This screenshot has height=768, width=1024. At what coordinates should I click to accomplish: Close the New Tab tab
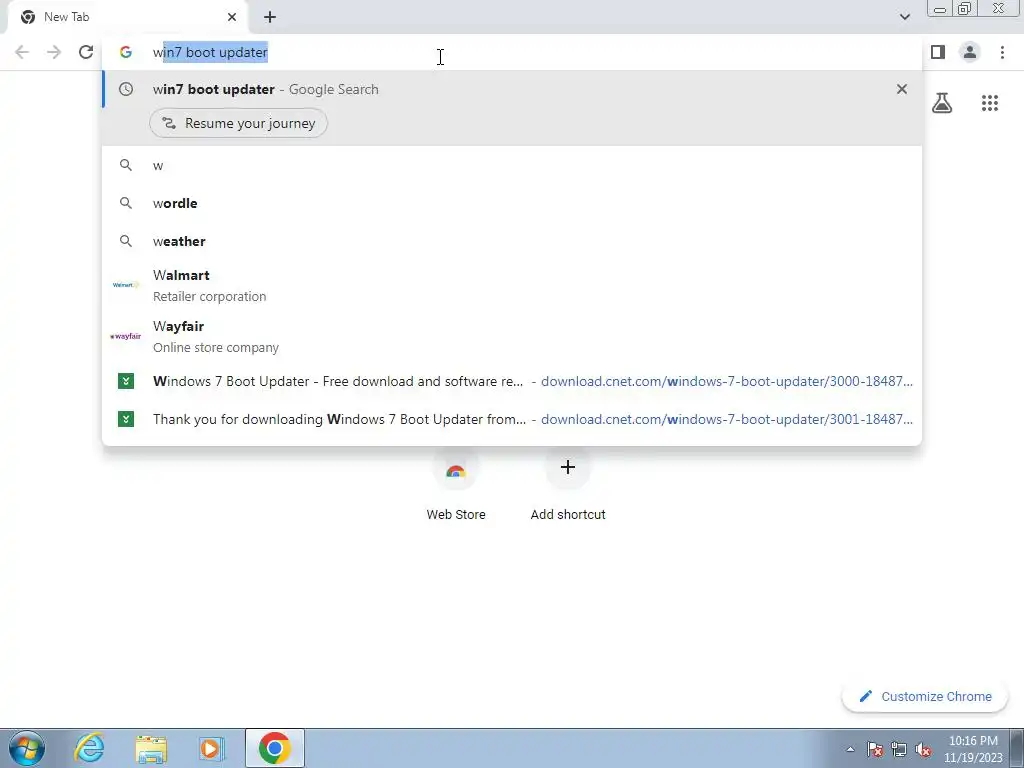tap(232, 17)
